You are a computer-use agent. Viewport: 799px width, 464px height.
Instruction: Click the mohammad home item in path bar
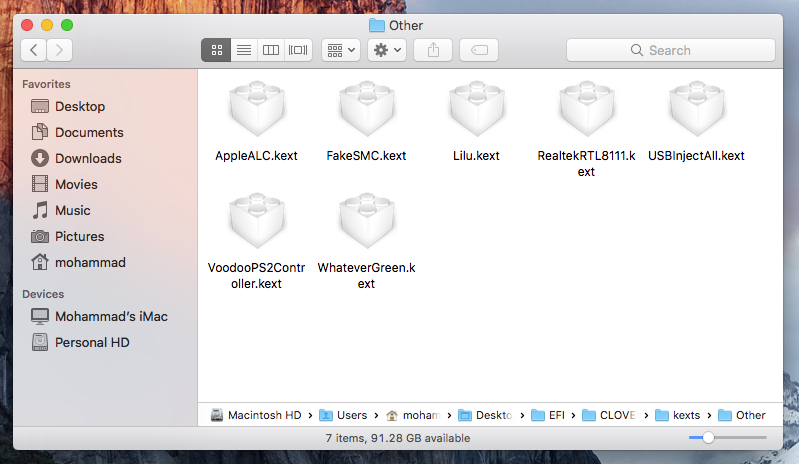tap(413, 415)
